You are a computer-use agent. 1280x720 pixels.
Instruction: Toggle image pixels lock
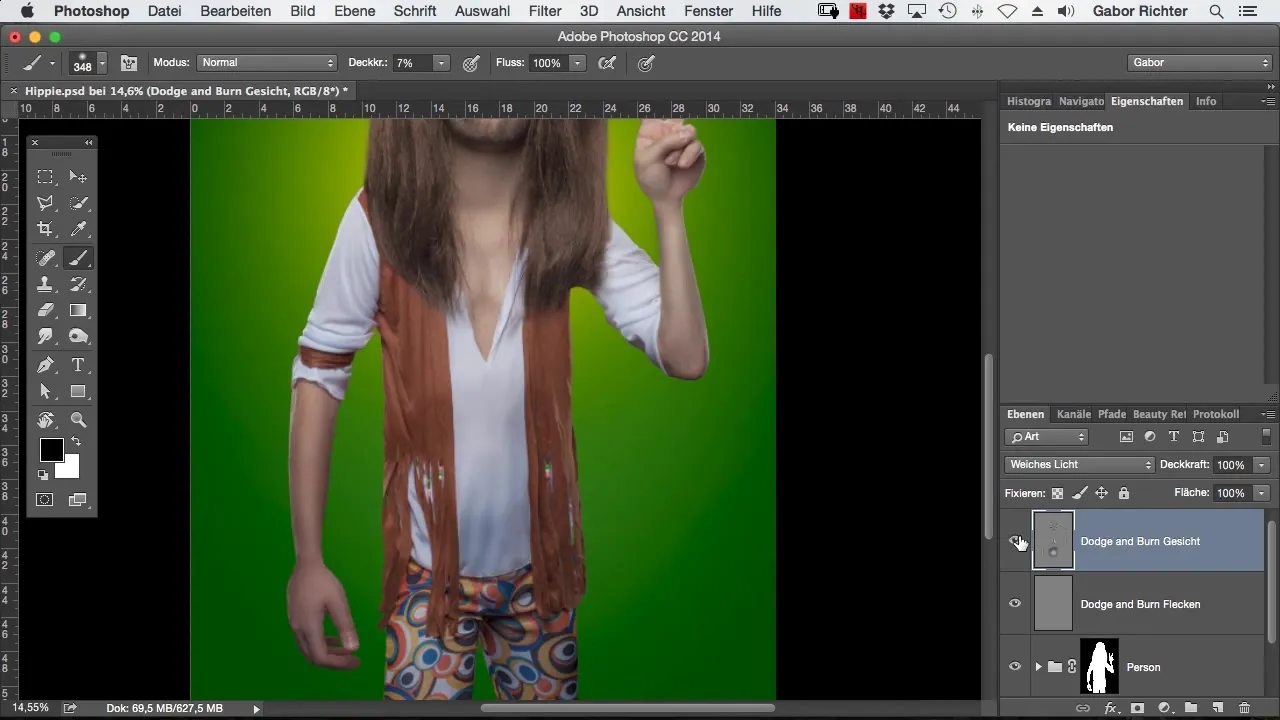(1080, 493)
